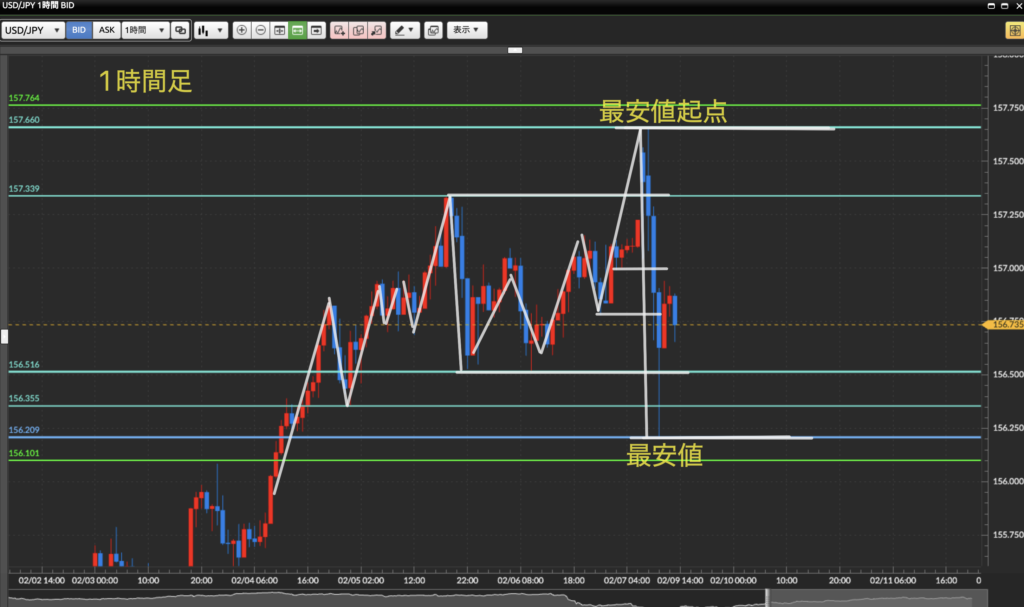The width and height of the screenshot is (1024, 607).
Task: Click the scroll-to-latest arrow icon
Action: 316,31
